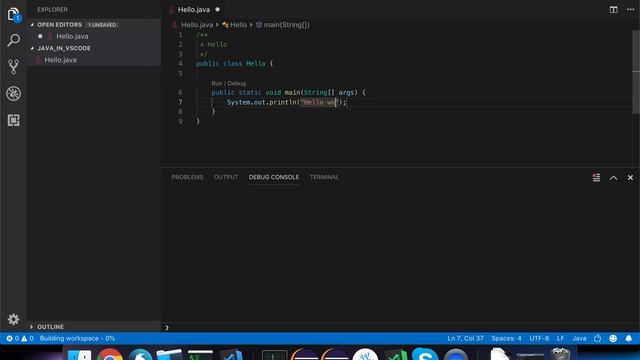The image size is (640, 360).
Task: Click Hello.java in the breadcrumb
Action: (x=197, y=25)
